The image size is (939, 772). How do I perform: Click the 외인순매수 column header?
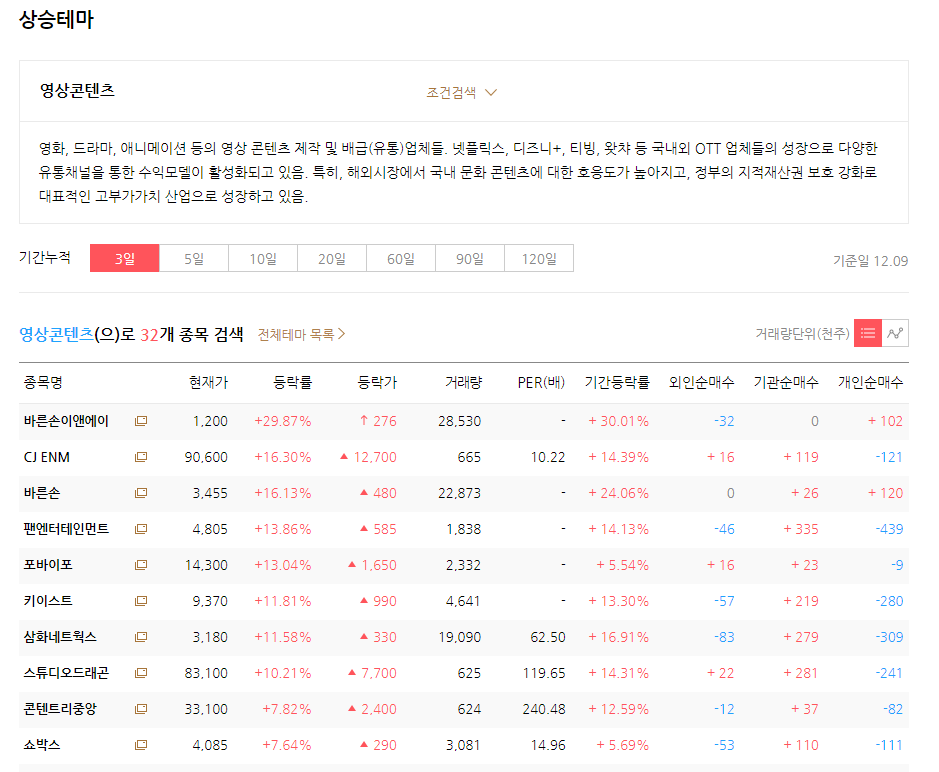pyautogui.click(x=701, y=382)
